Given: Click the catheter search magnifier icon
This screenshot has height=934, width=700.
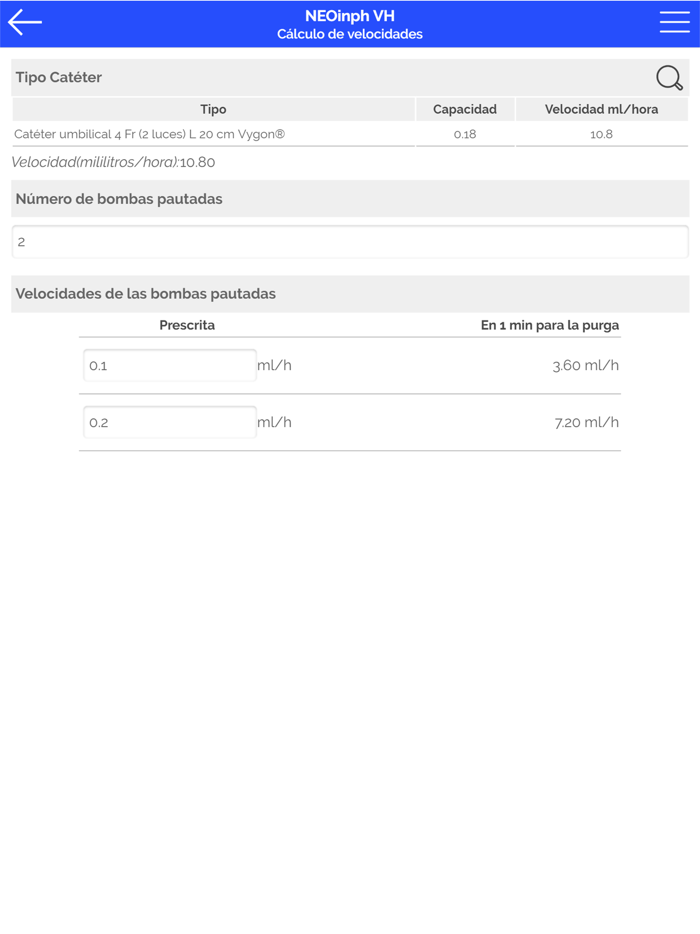Looking at the screenshot, I should tap(669, 78).
